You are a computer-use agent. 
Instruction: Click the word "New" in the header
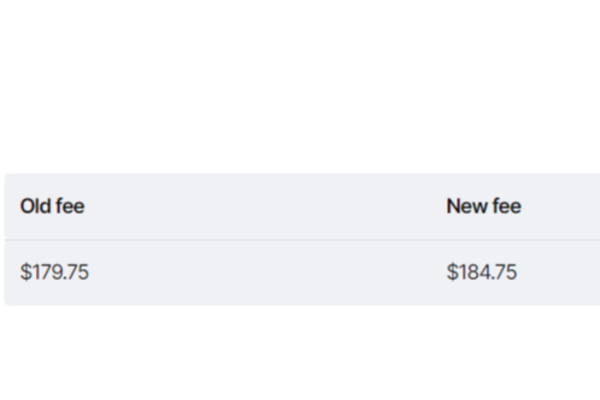tap(465, 207)
